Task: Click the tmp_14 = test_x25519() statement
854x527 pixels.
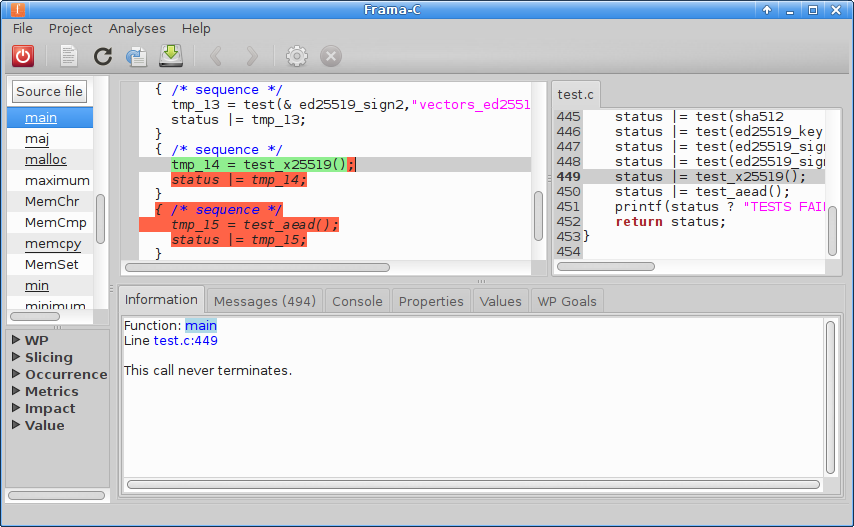Action: [x=264, y=164]
